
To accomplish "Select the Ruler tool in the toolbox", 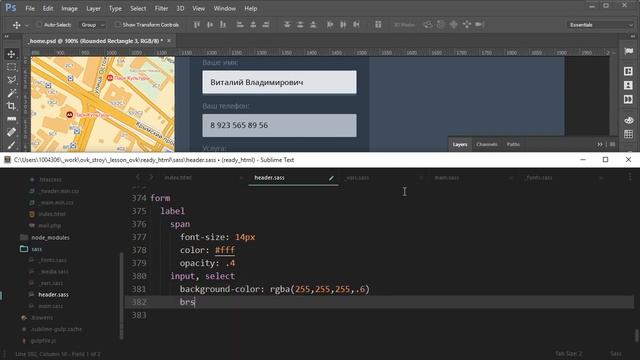I will tap(11, 119).
